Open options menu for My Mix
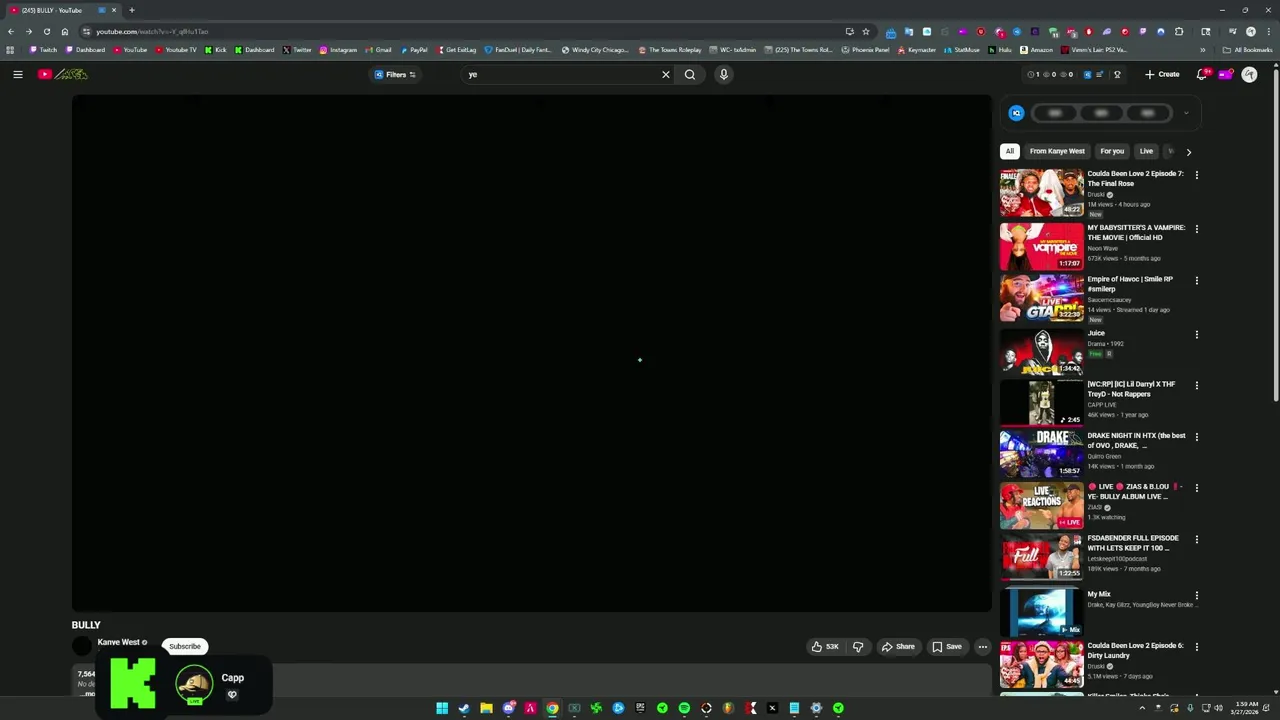Viewport: 1280px width, 720px height. pyautogui.click(x=1196, y=596)
